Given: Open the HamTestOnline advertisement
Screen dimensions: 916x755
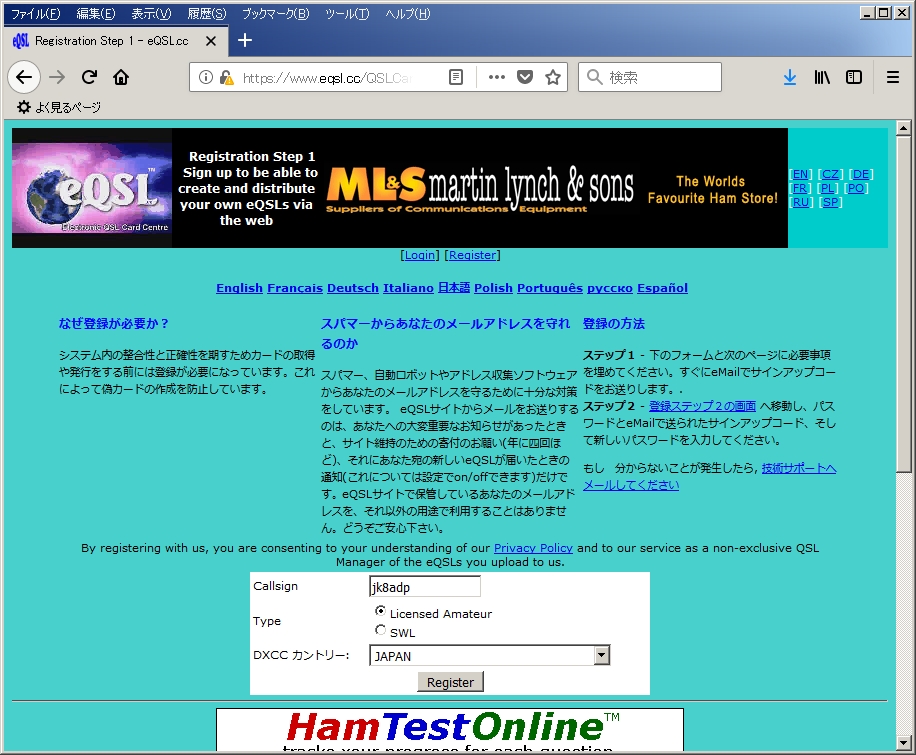Looking at the screenshot, I should click(x=450, y=729).
